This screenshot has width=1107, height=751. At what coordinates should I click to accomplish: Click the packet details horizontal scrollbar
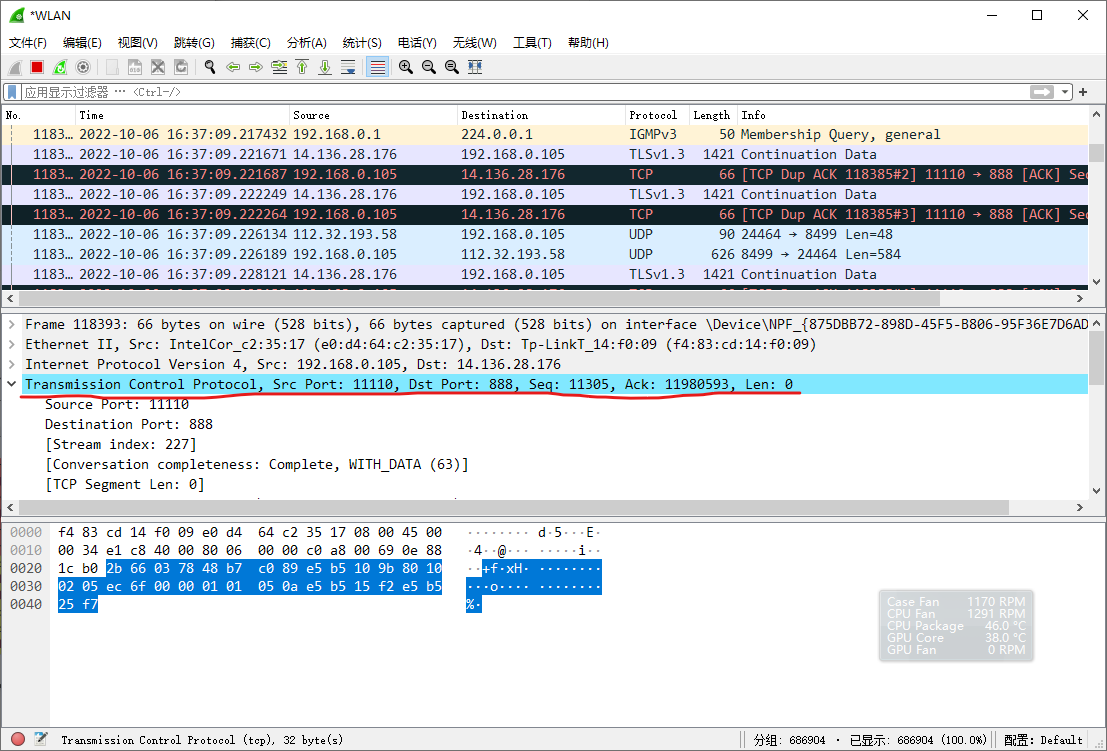click(x=500, y=507)
